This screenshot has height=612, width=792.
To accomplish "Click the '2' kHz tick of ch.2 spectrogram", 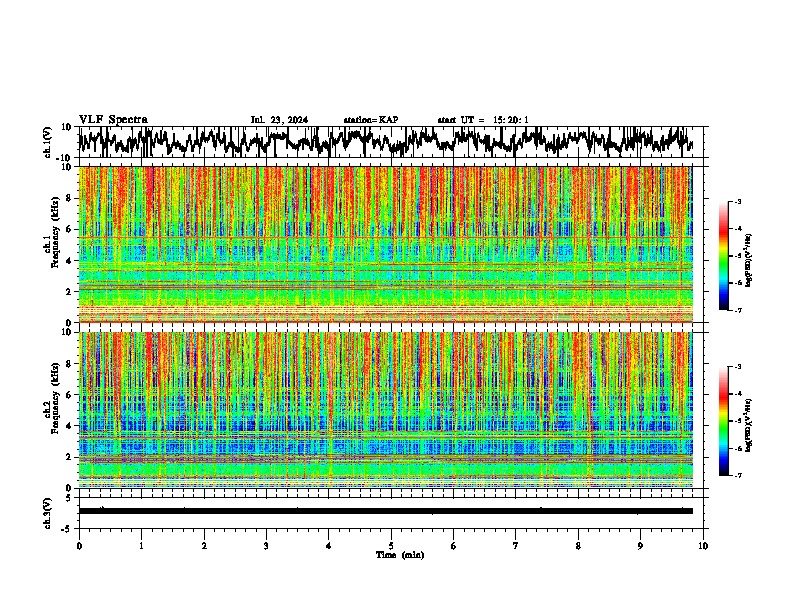I will (x=69, y=457).
